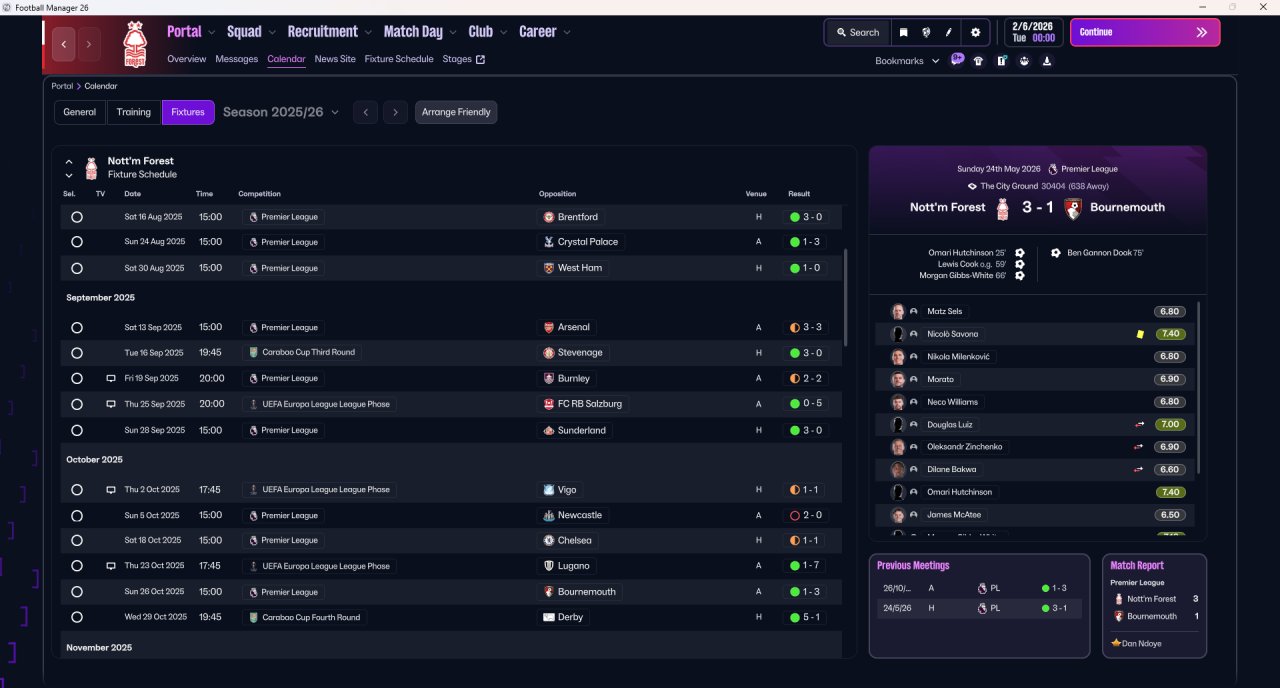The image size is (1280, 688).
Task: Click the up chevron beside Nott'm Forest
Action: pos(69,162)
